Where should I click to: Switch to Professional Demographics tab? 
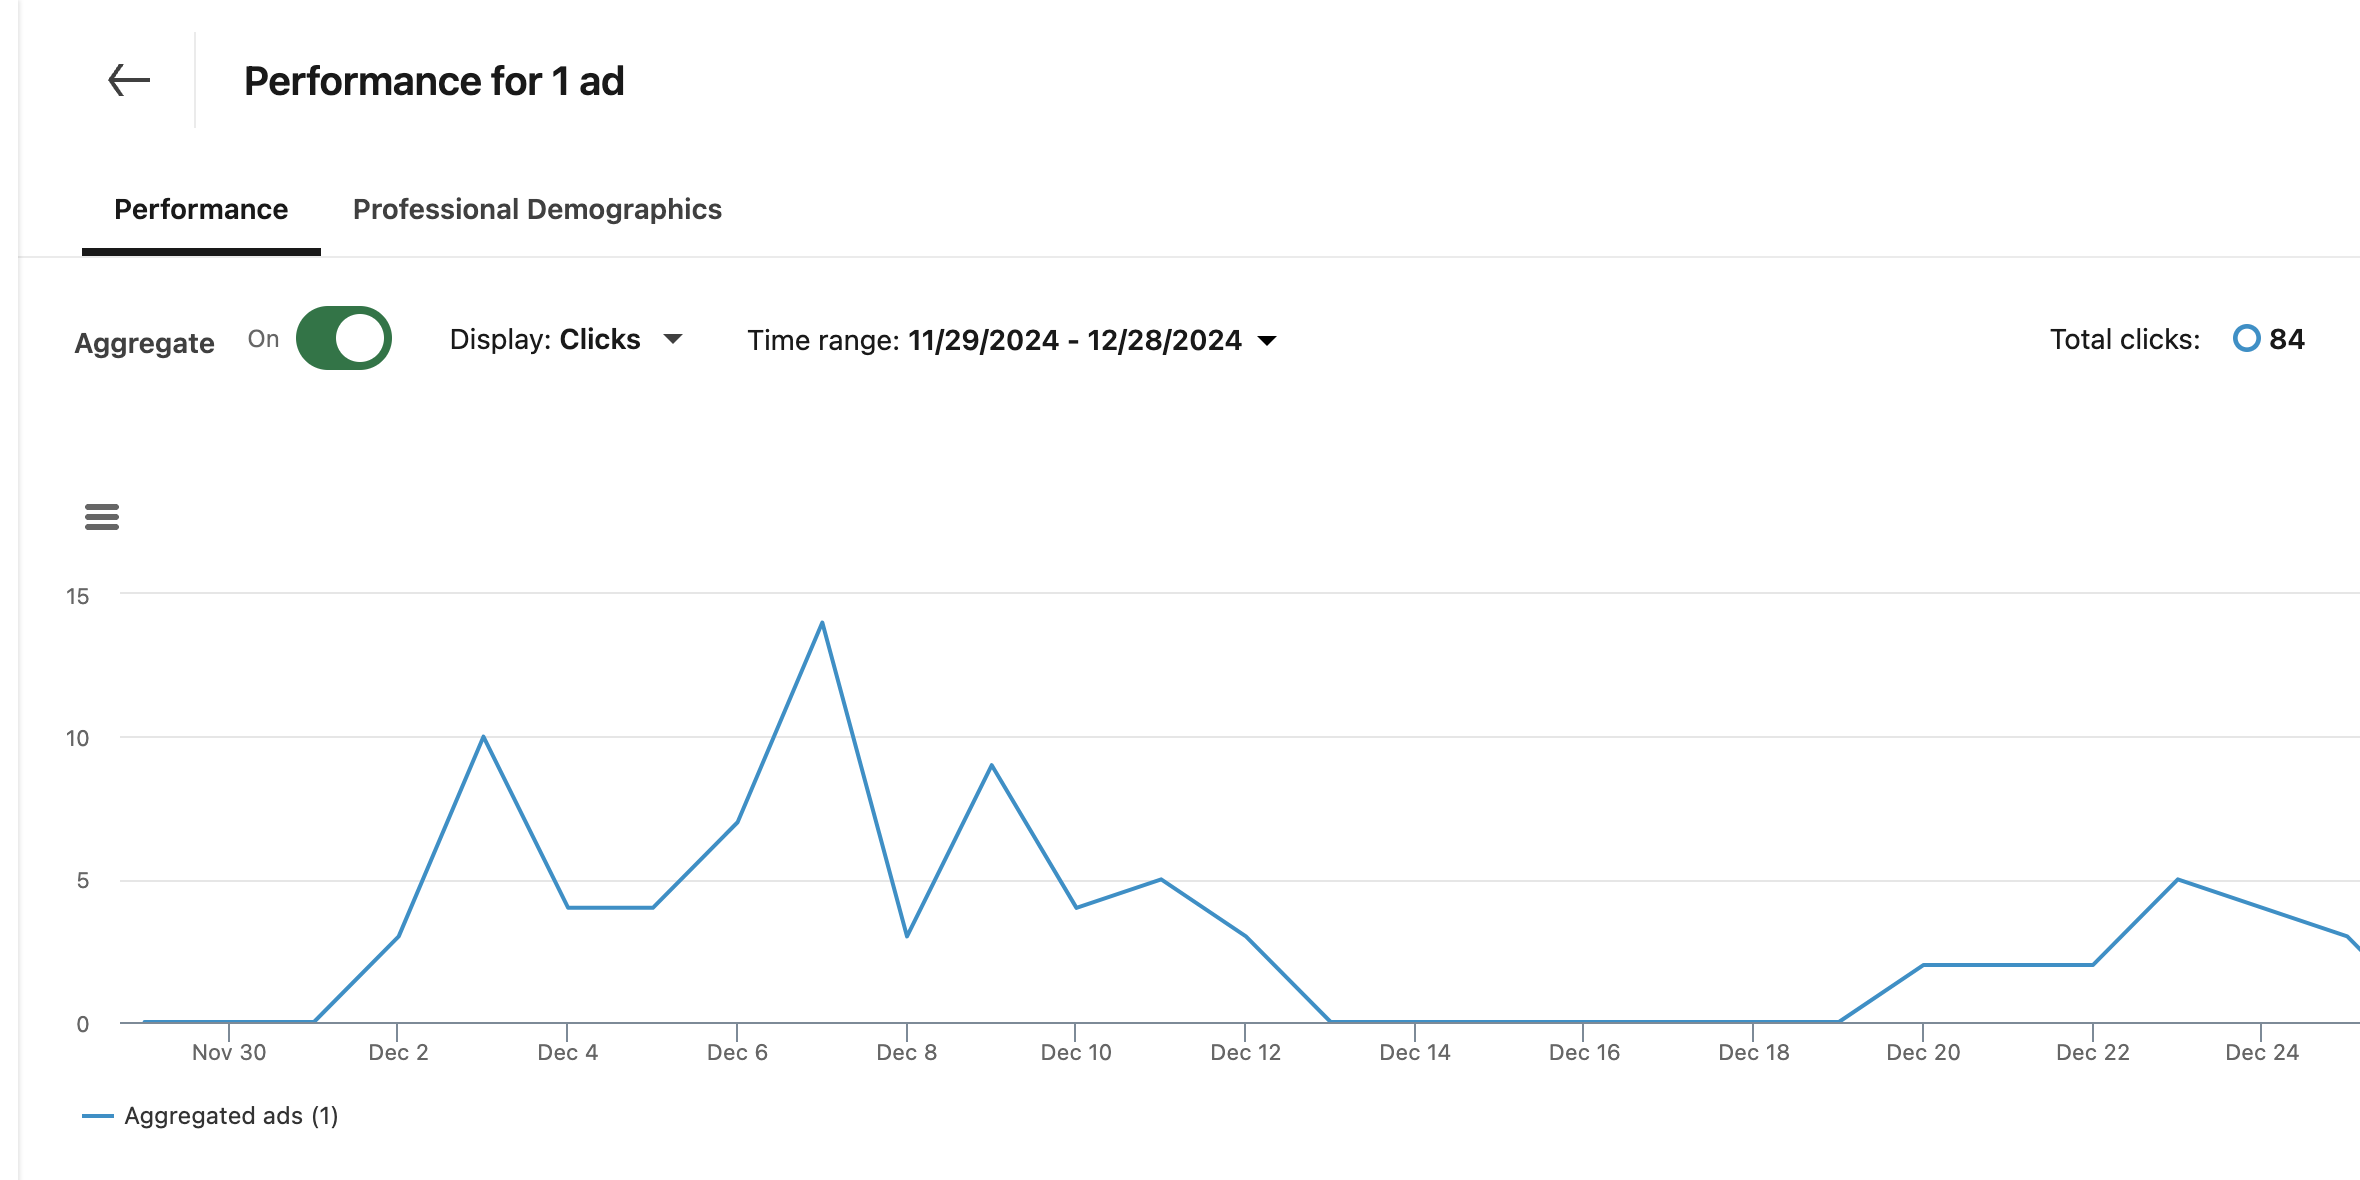[536, 209]
